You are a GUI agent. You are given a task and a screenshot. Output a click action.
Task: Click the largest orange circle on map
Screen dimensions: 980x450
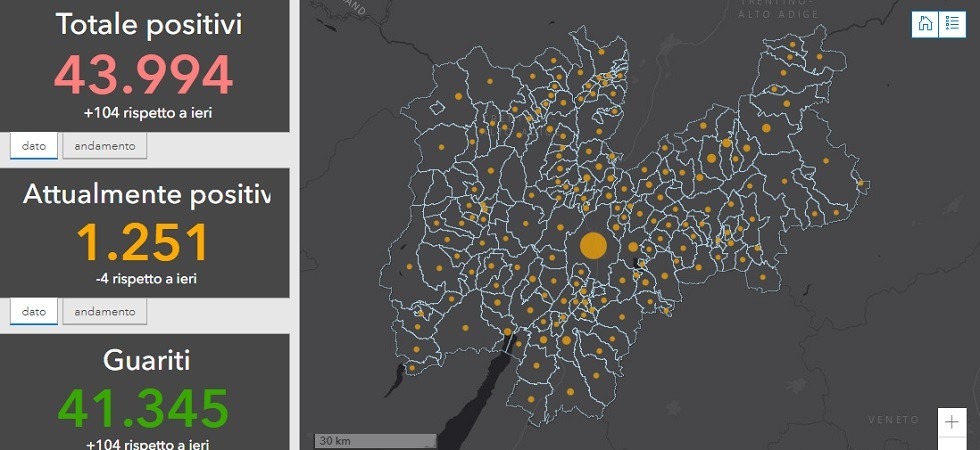click(x=593, y=246)
